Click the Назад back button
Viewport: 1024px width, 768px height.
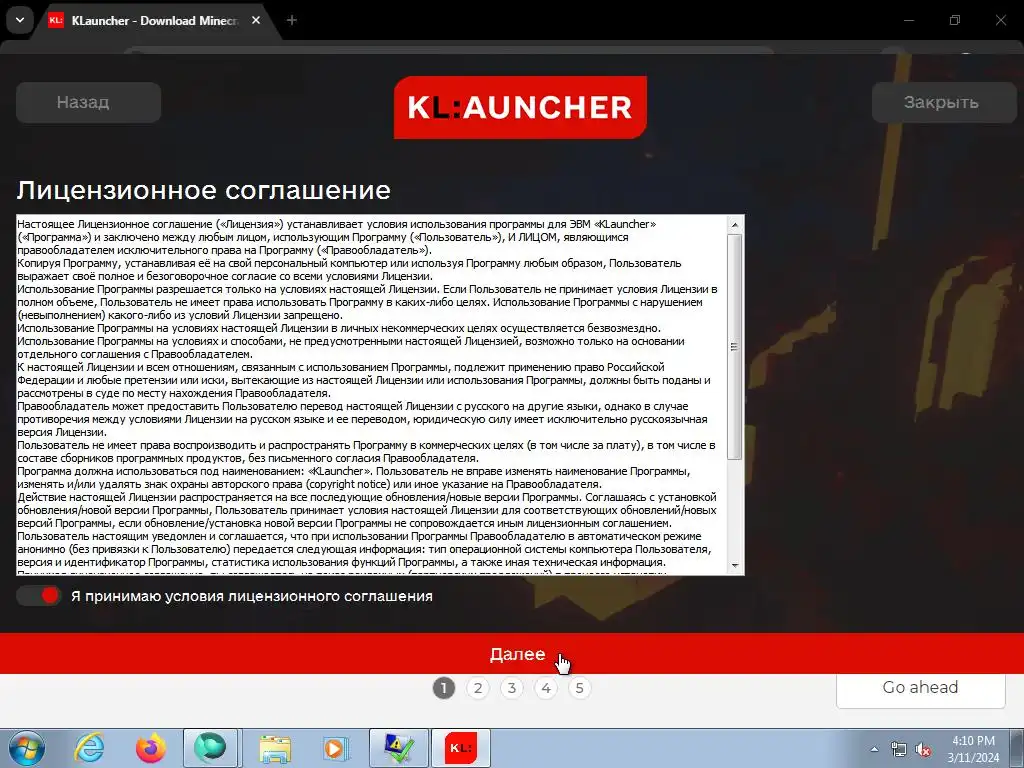(x=88, y=103)
